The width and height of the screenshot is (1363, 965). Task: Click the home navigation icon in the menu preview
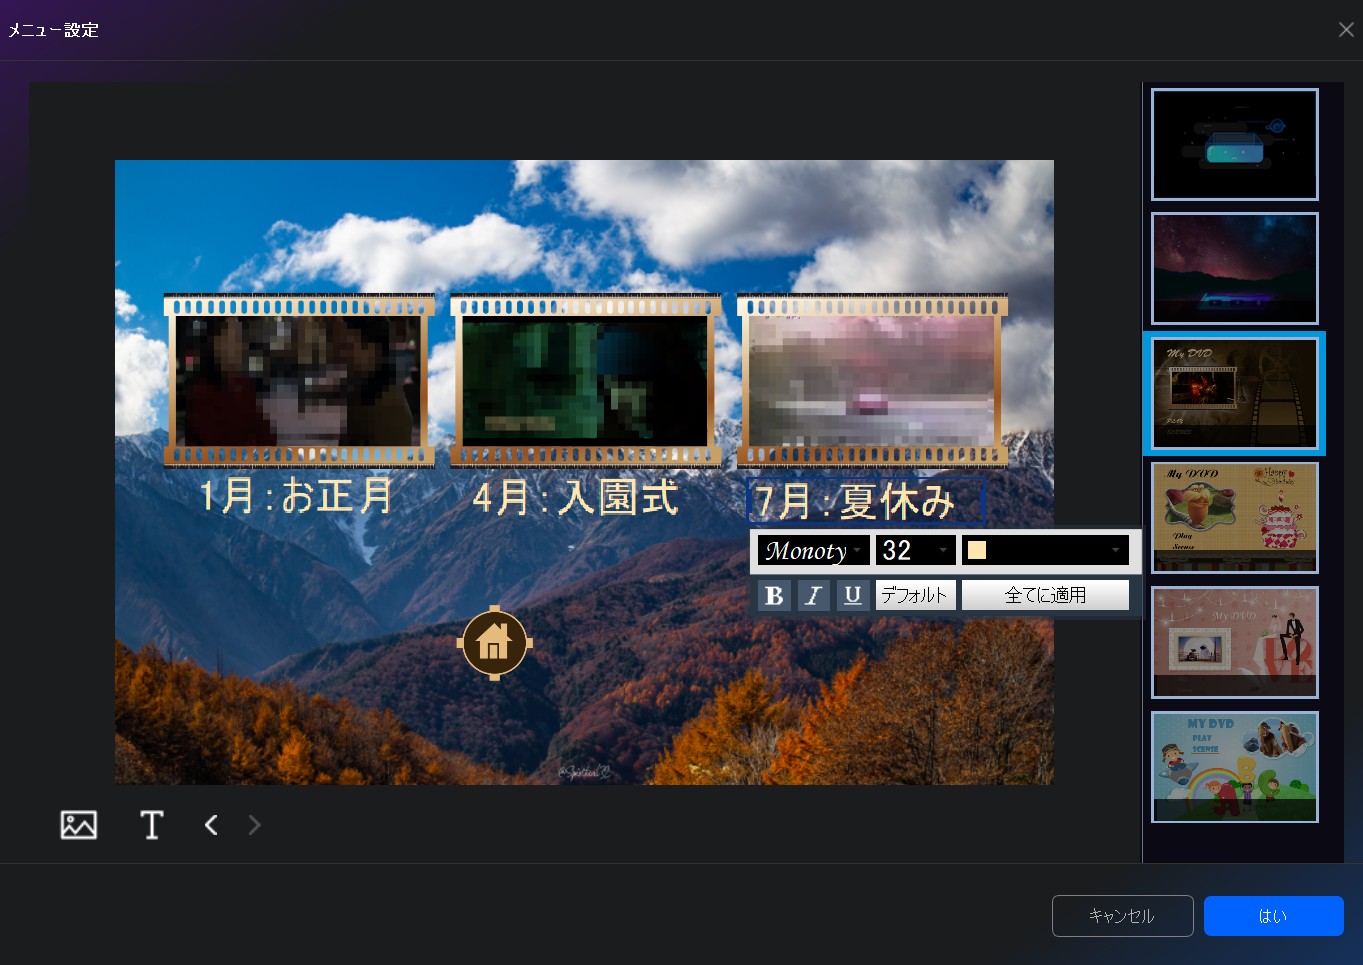click(495, 642)
